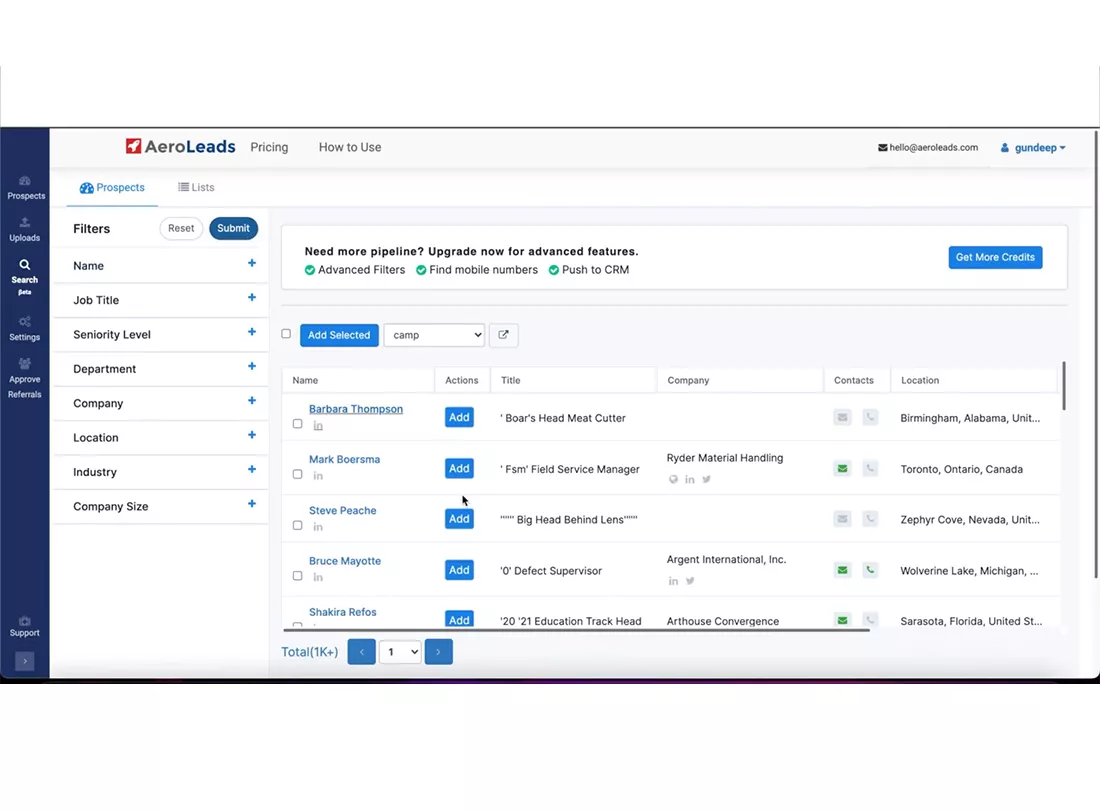Open Shakira Refos's profile link
This screenshot has width=1100, height=810.
[342, 612]
